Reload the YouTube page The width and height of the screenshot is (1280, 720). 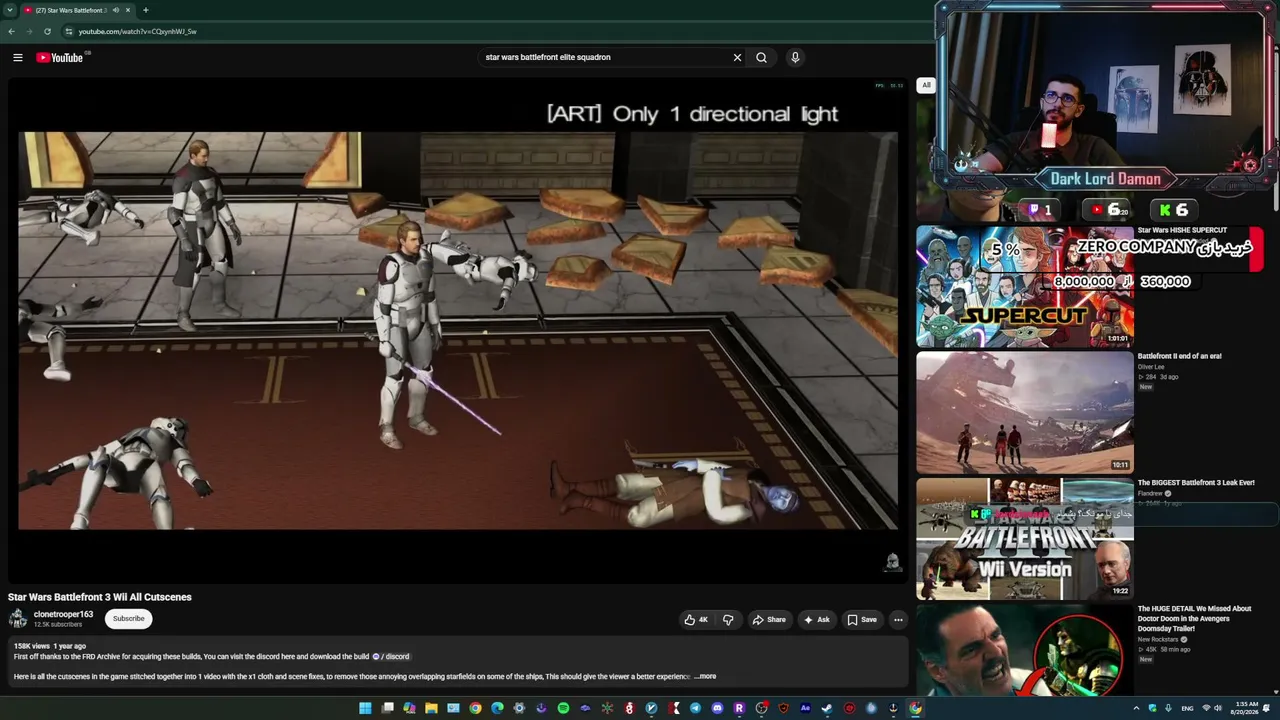tap(47, 31)
